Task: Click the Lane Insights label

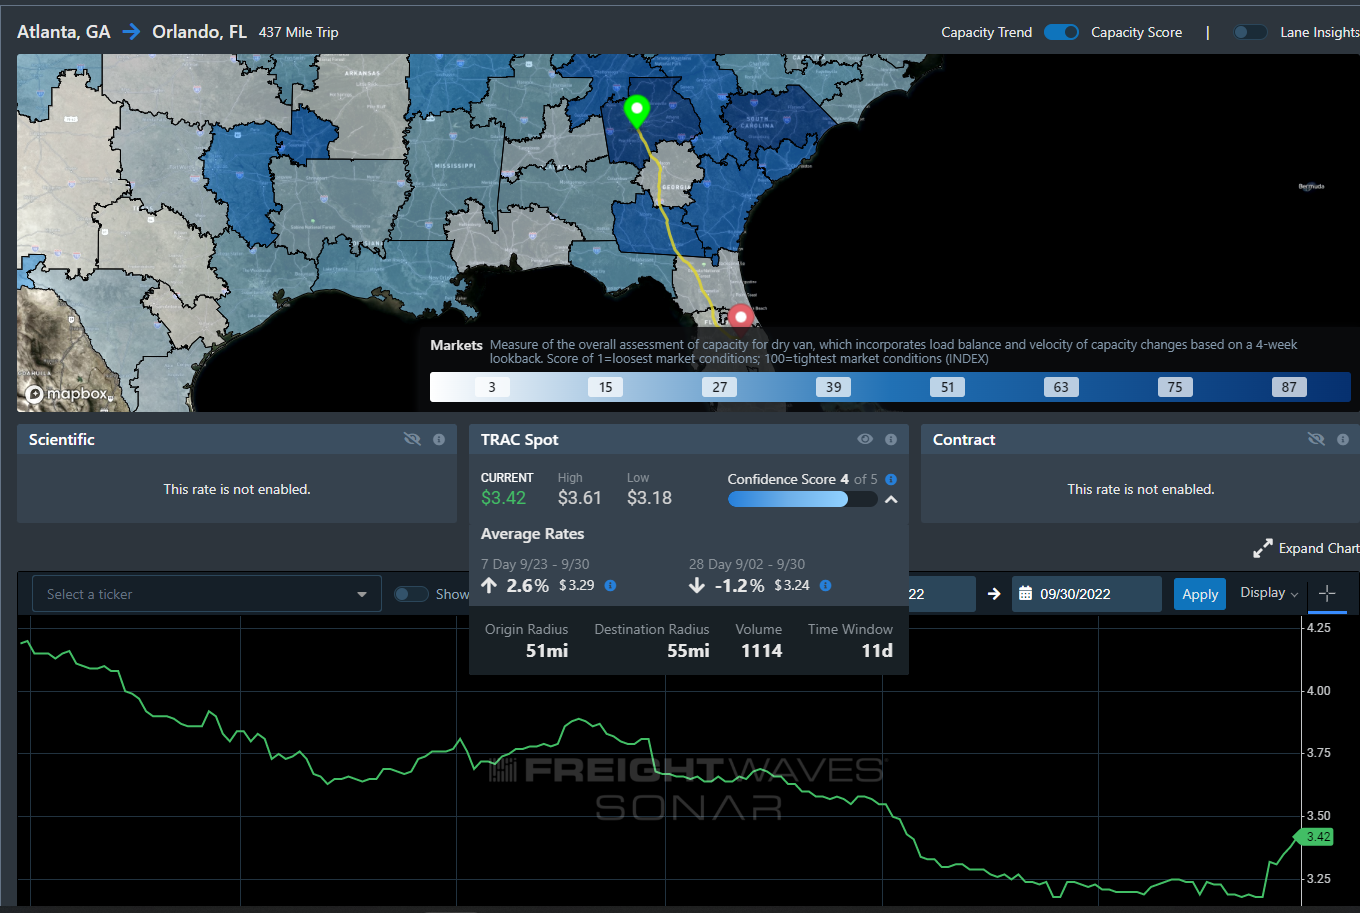Action: click(1320, 32)
